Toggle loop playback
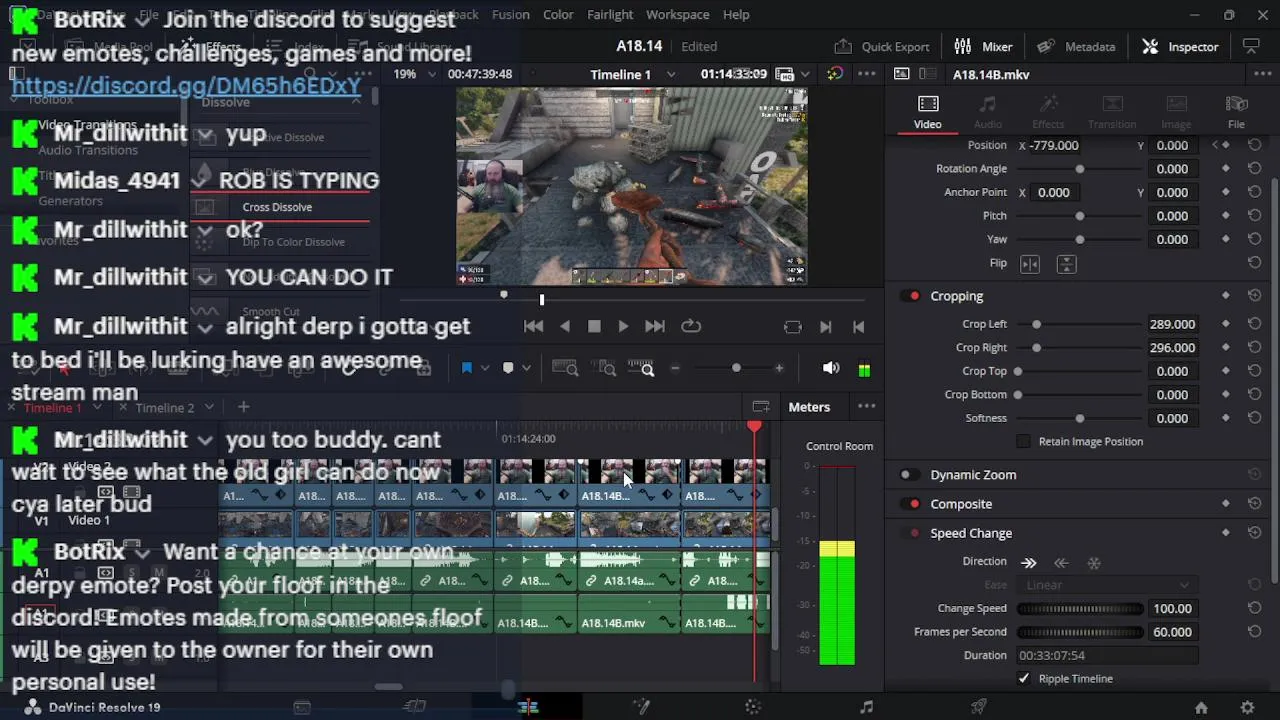This screenshot has width=1280, height=720. [691, 326]
